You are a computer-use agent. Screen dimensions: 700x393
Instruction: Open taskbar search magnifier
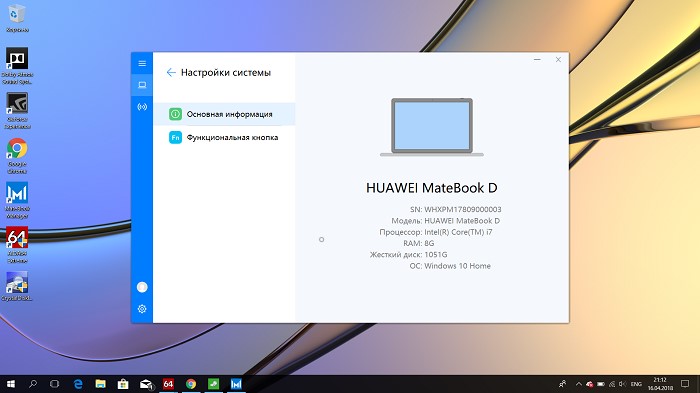(x=33, y=384)
